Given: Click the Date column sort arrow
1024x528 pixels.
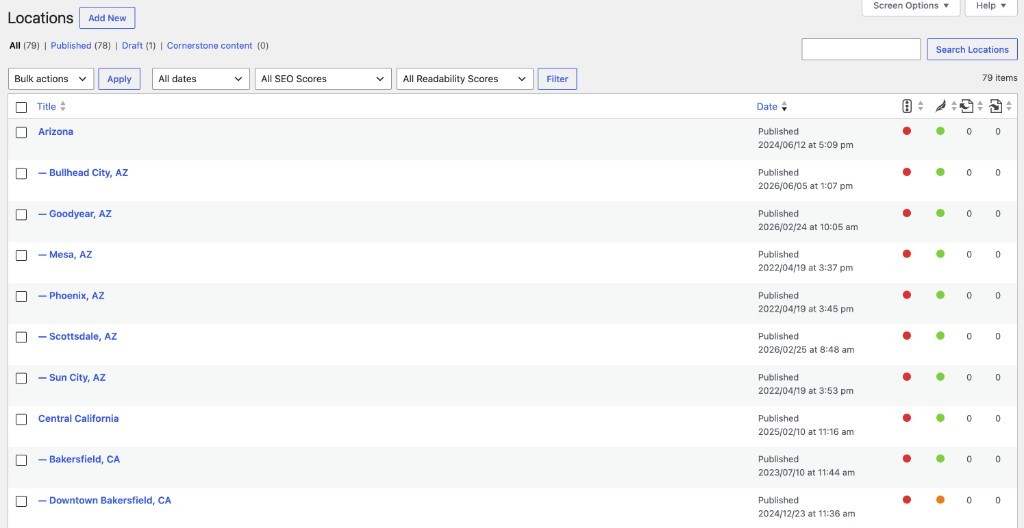Looking at the screenshot, I should 784,107.
